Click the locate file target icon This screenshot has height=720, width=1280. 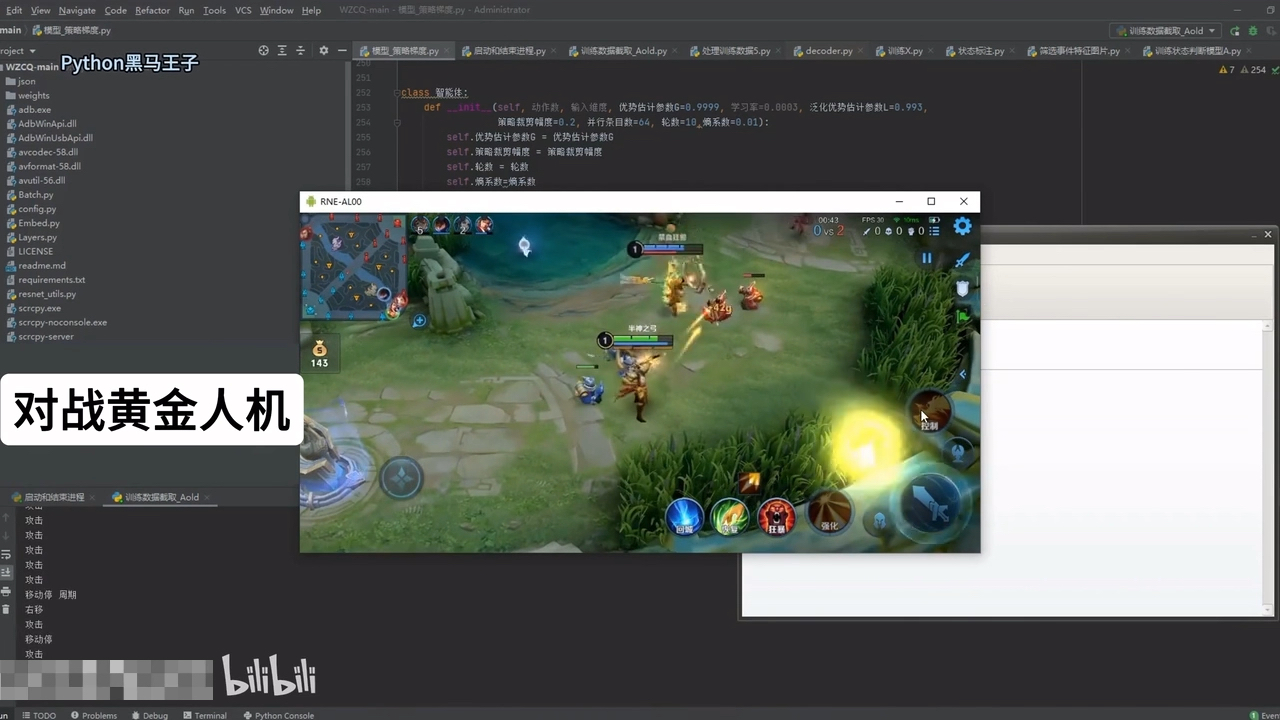pyautogui.click(x=263, y=50)
